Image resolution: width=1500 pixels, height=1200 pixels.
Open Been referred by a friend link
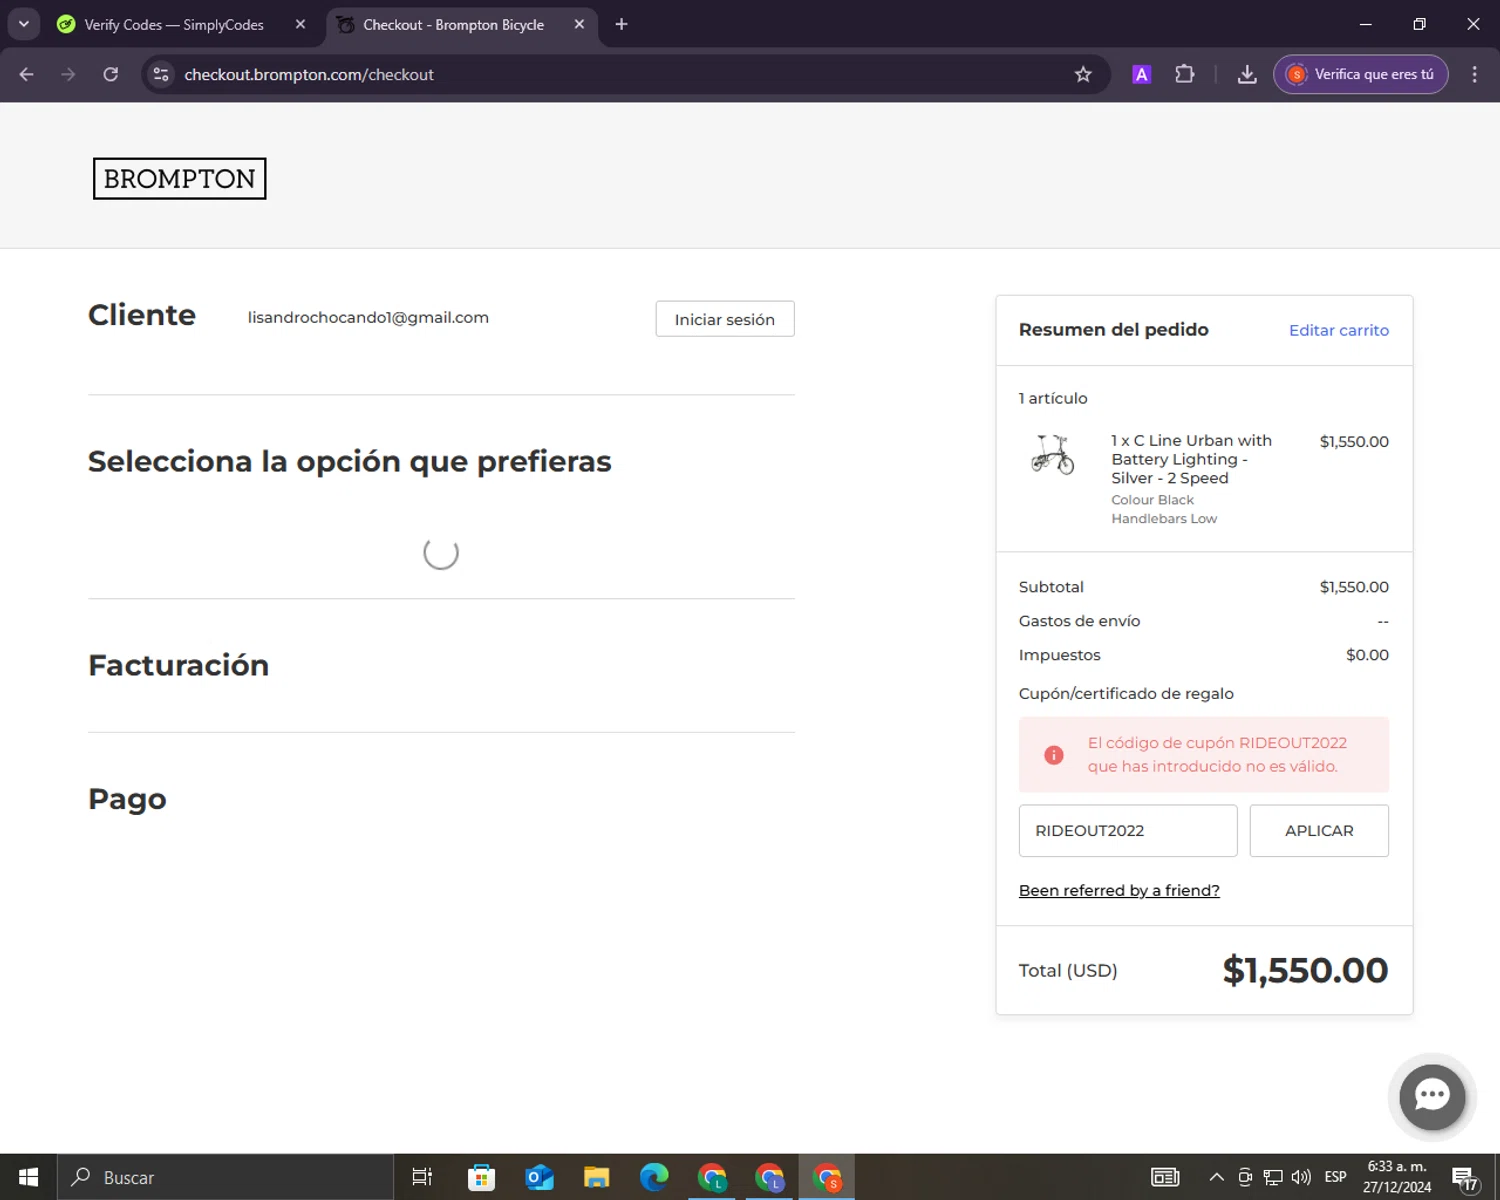(x=1119, y=890)
